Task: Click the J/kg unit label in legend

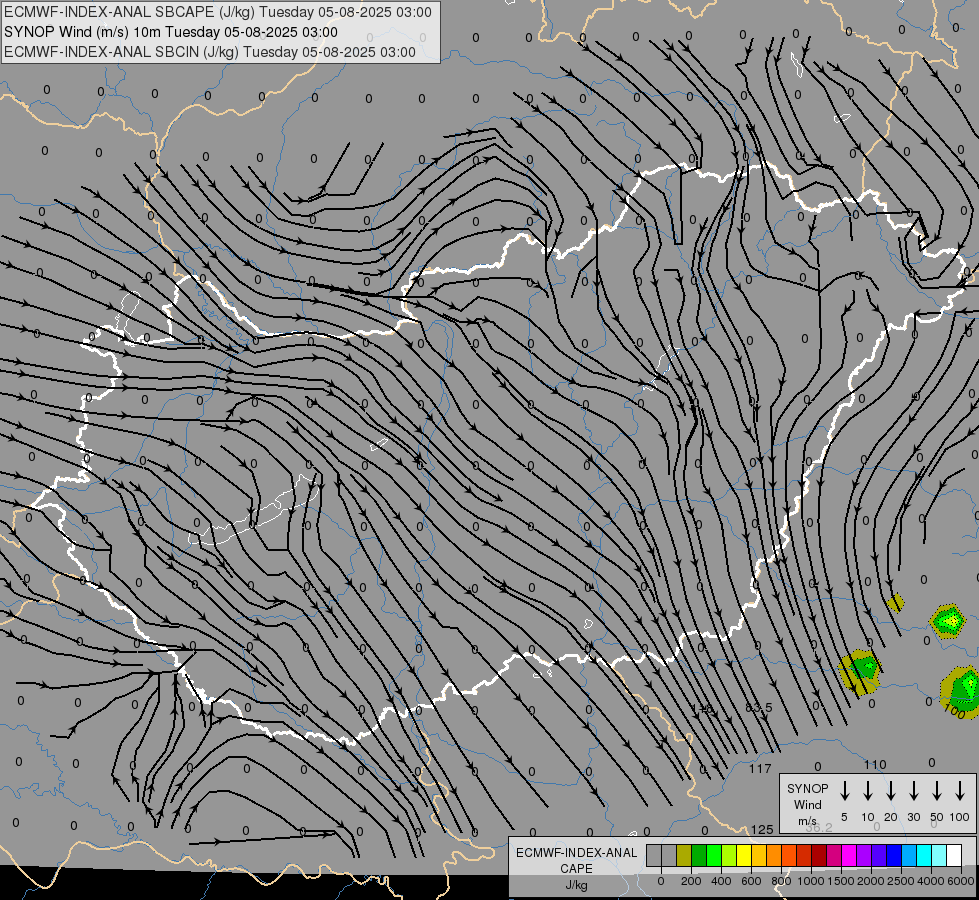Action: (x=576, y=885)
